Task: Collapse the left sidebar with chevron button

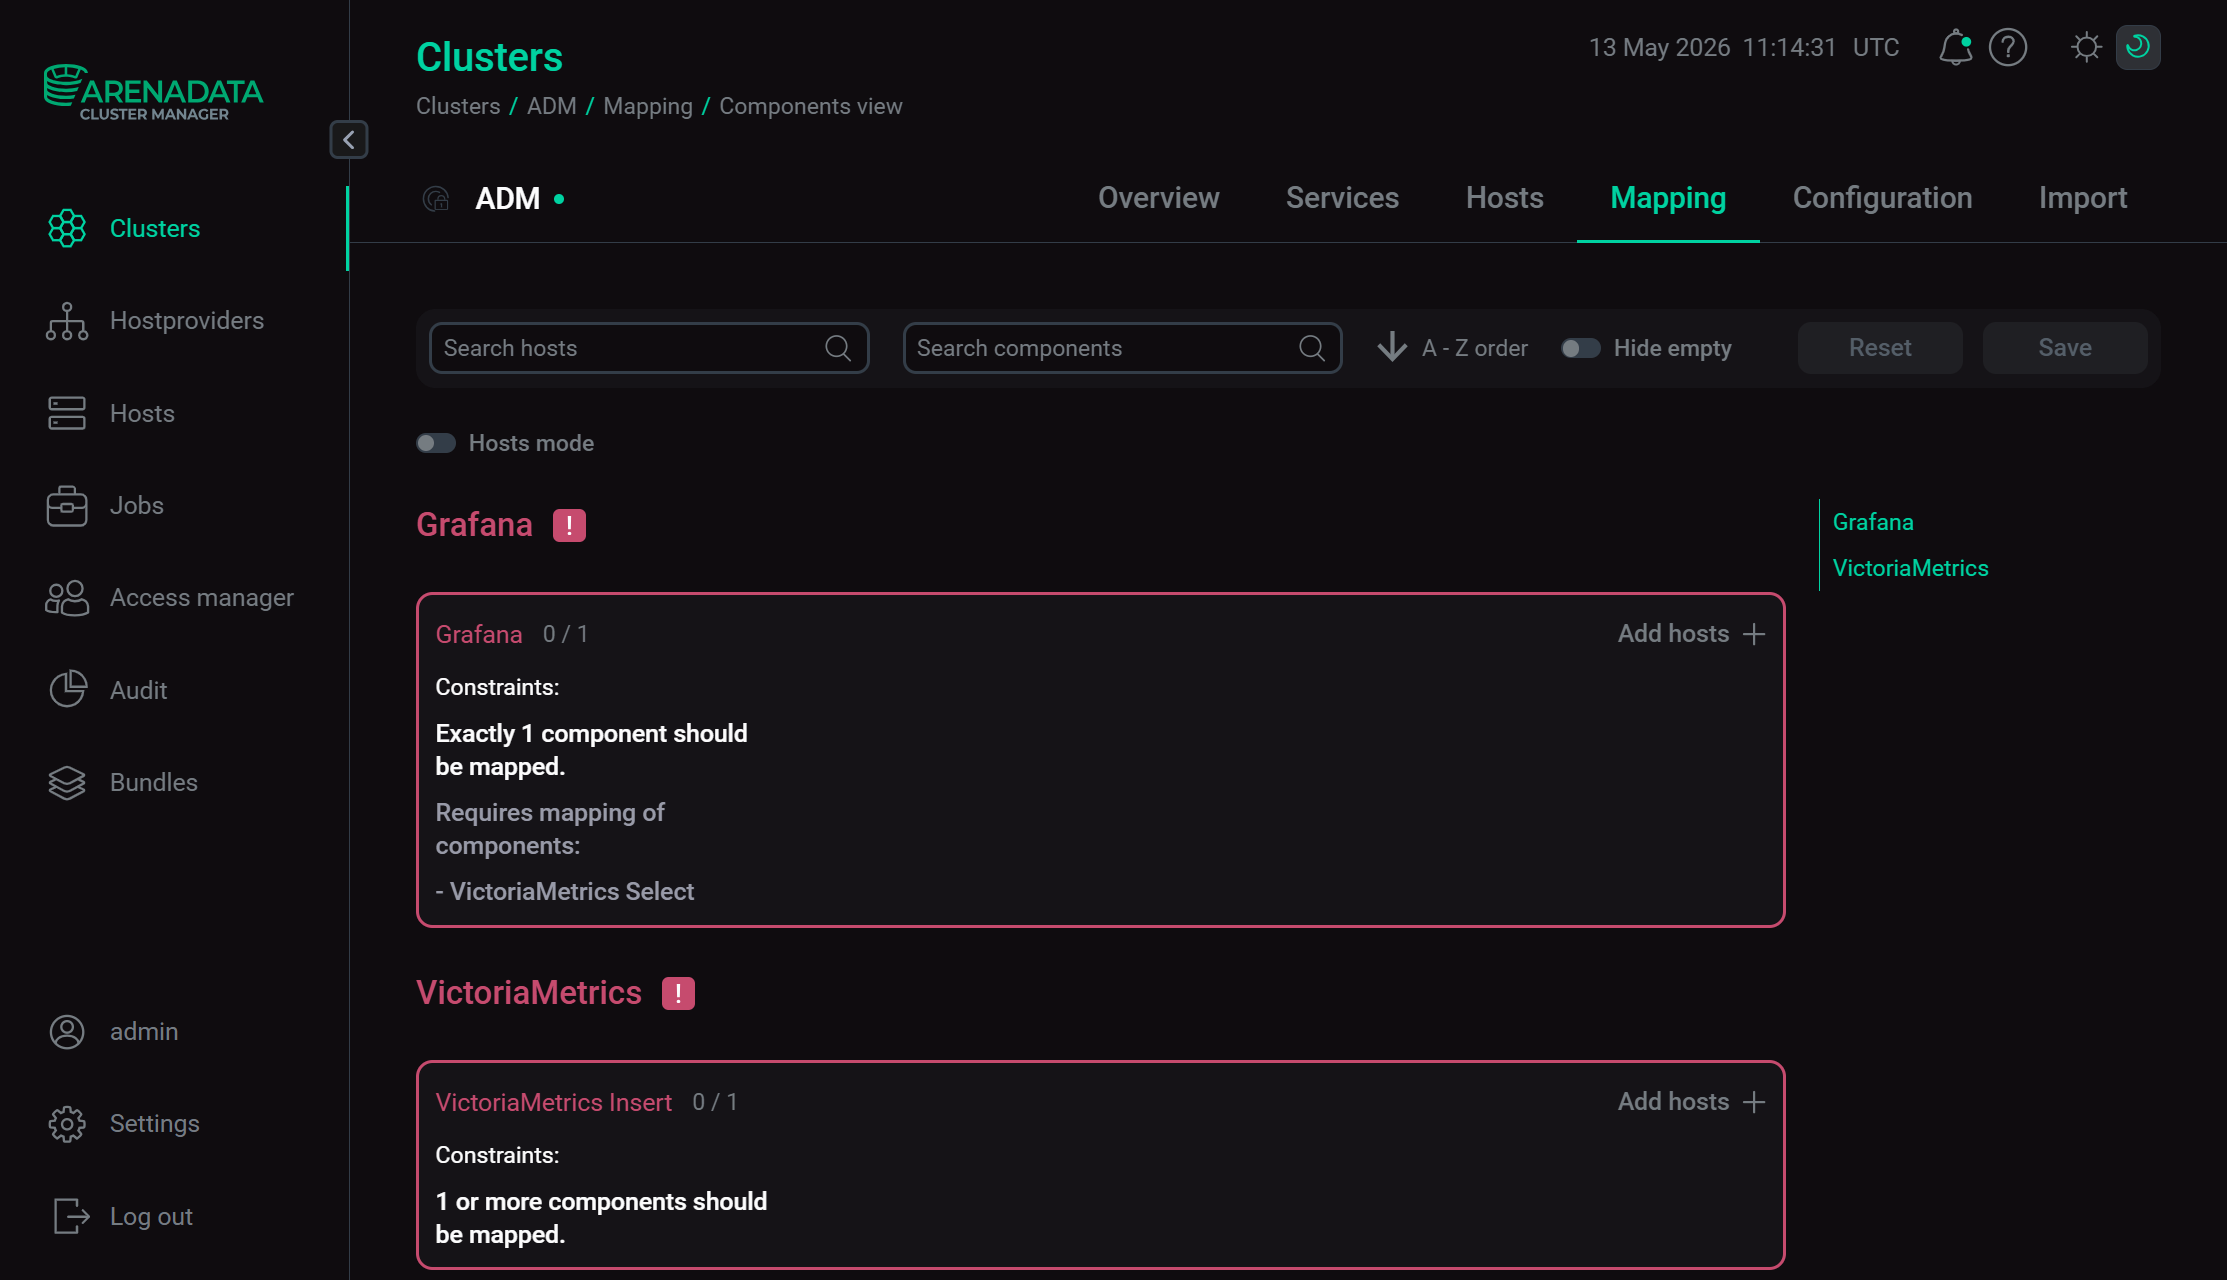Action: click(x=349, y=140)
